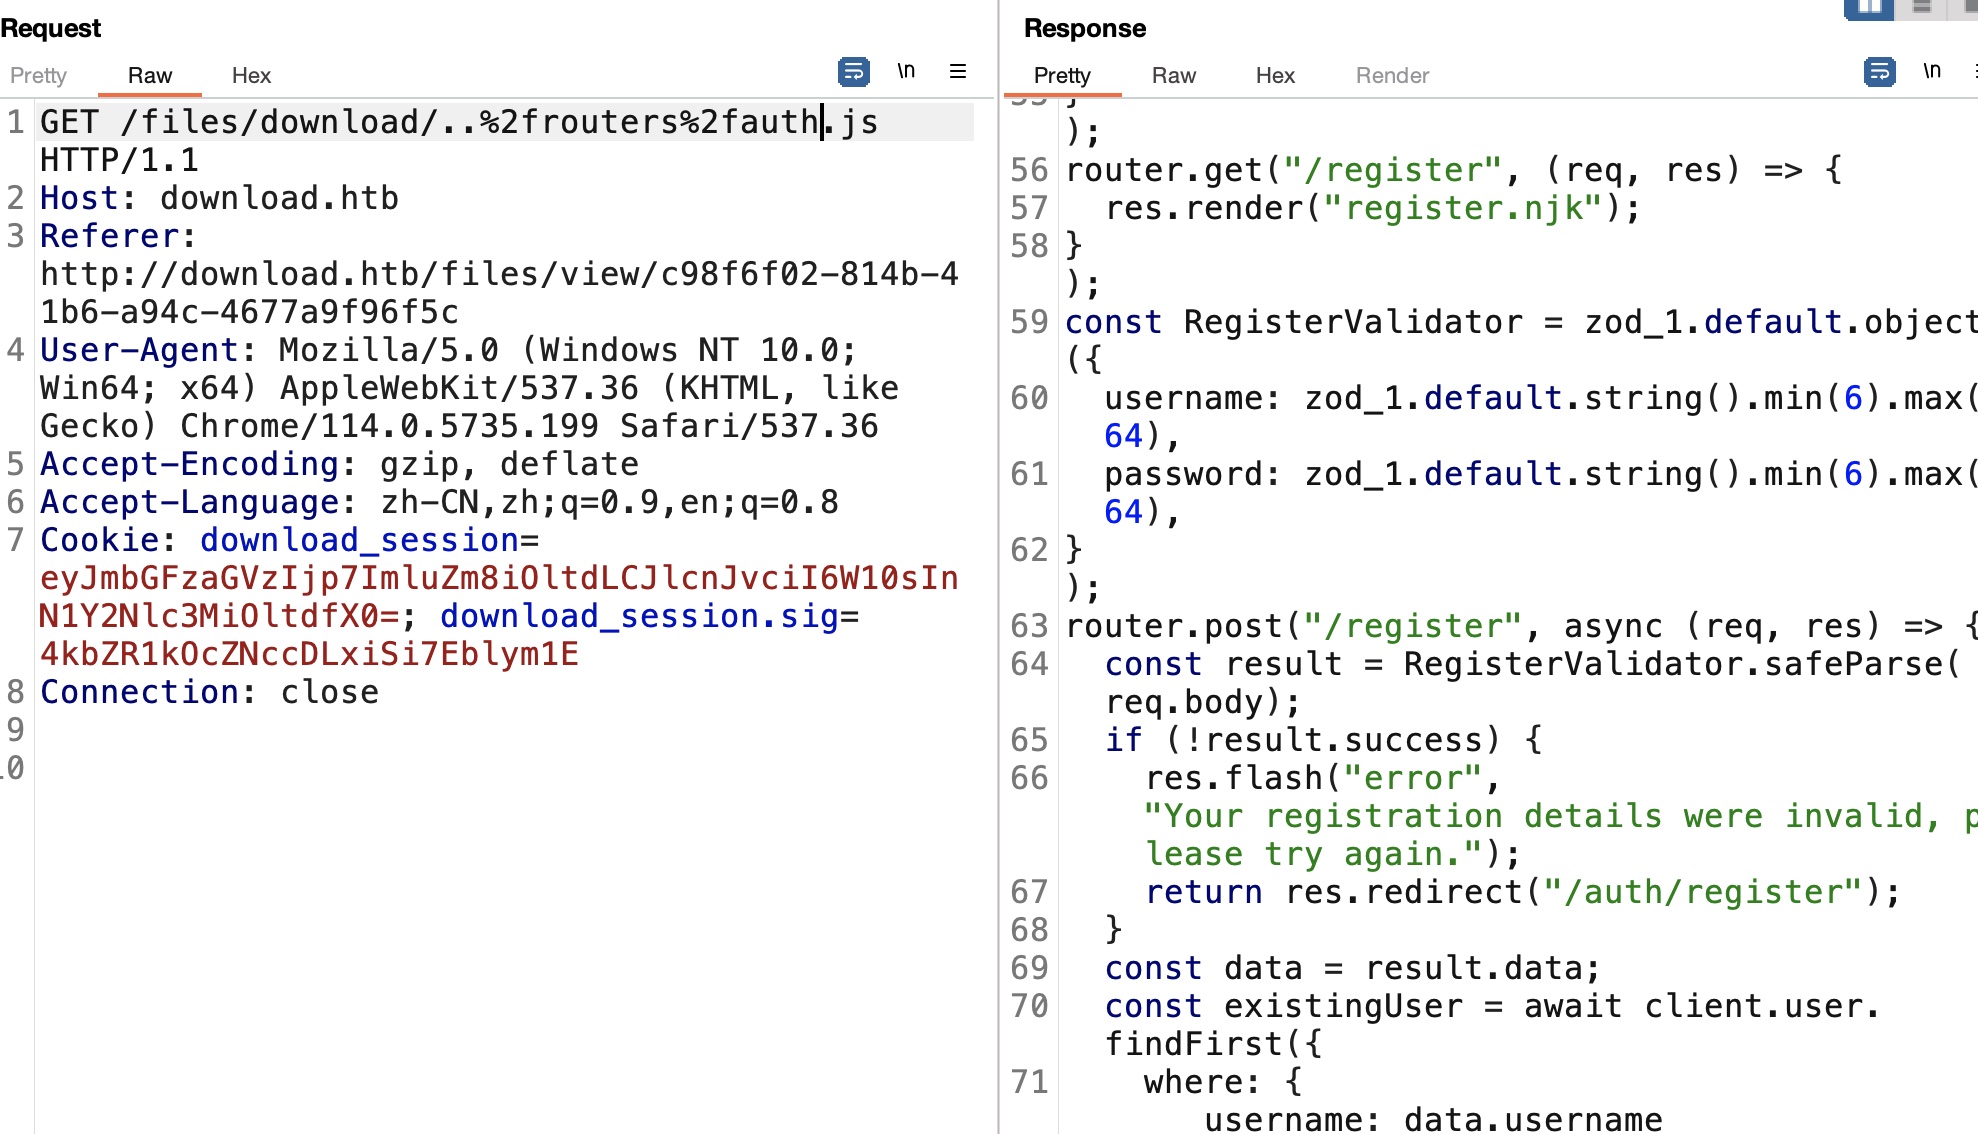Select the Raw tab in Request
This screenshot has width=1978, height=1134.
coord(150,76)
